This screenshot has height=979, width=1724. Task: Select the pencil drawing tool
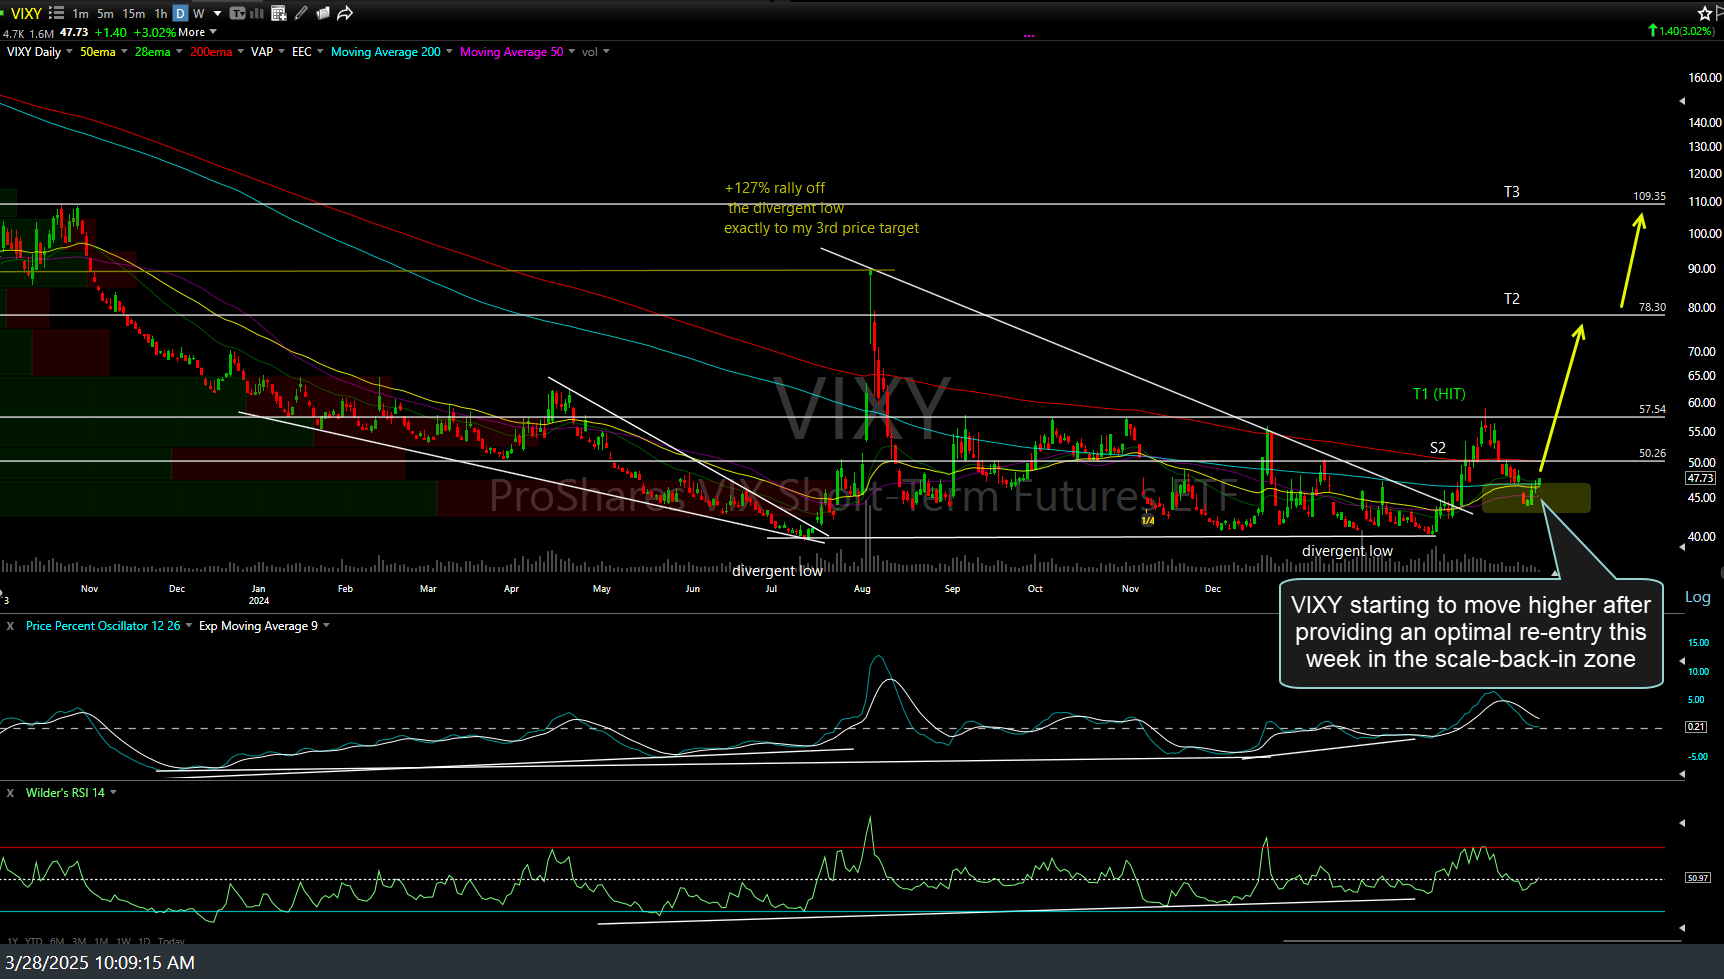[x=301, y=13]
